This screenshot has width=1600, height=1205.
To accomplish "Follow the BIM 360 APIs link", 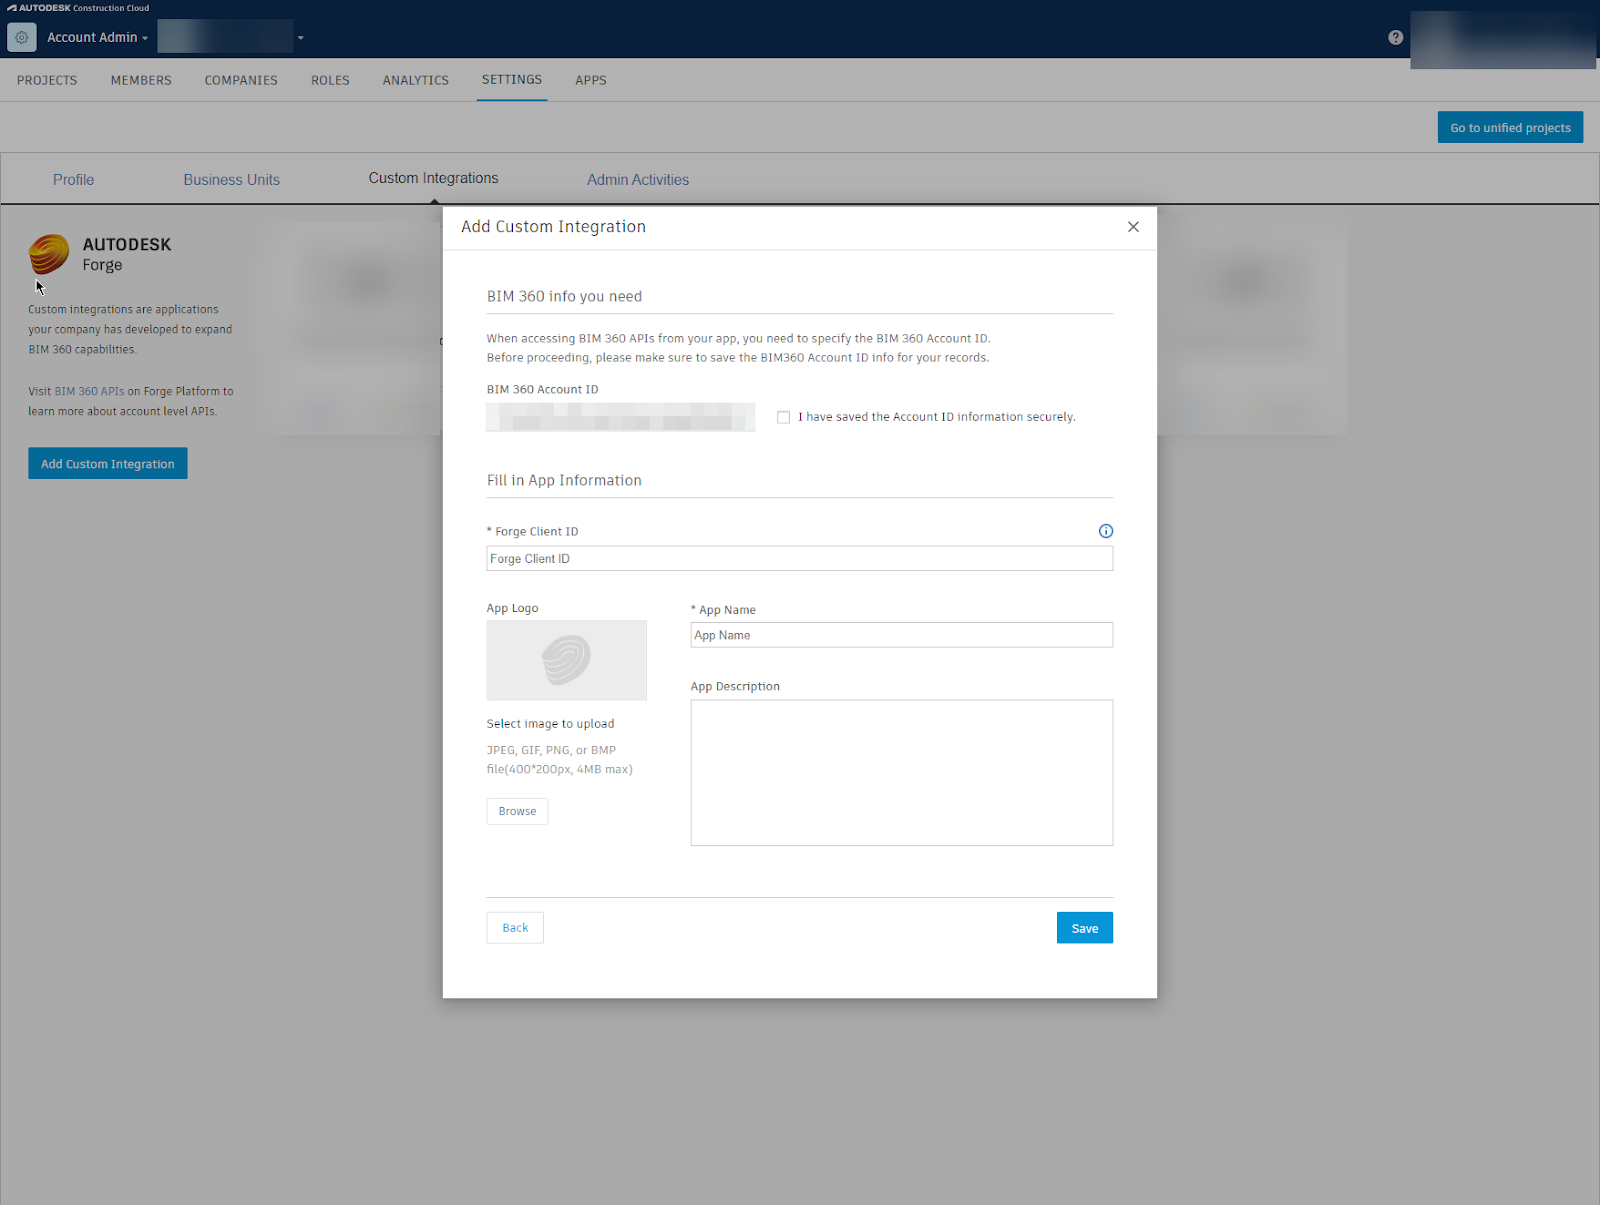I will (x=89, y=391).
